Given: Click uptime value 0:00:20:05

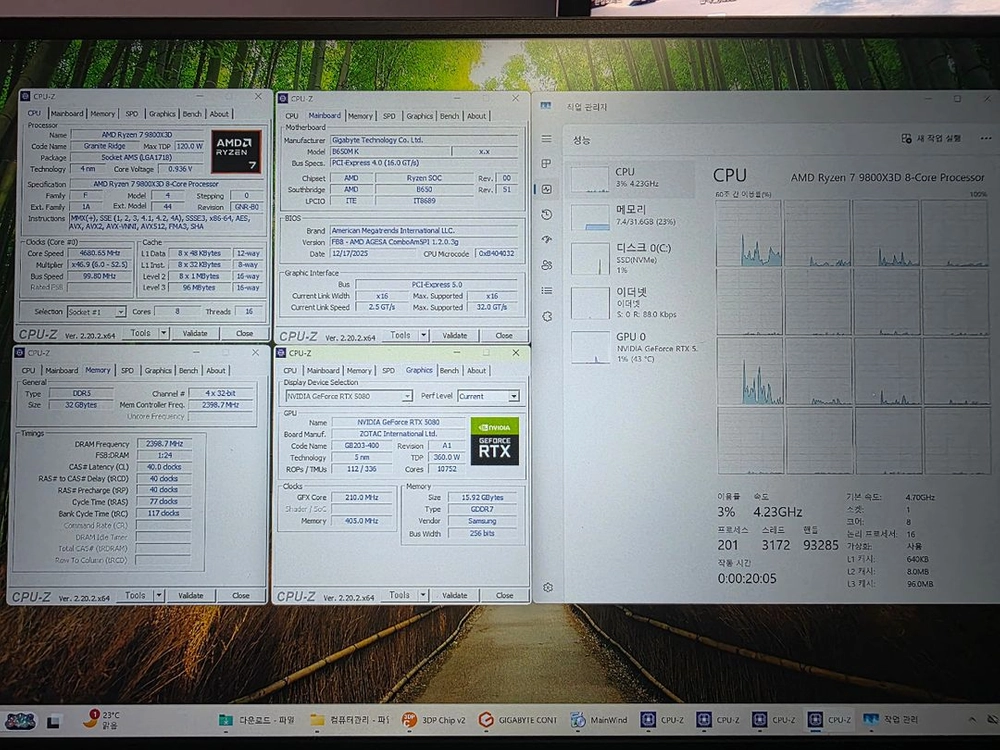Looking at the screenshot, I should (747, 578).
